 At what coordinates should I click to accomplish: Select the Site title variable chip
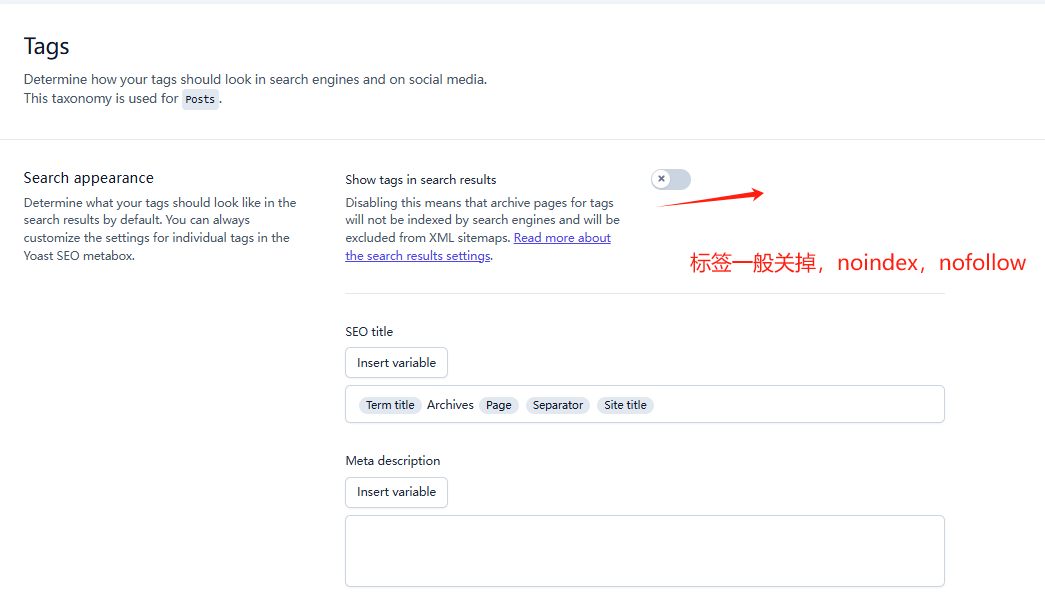point(625,405)
